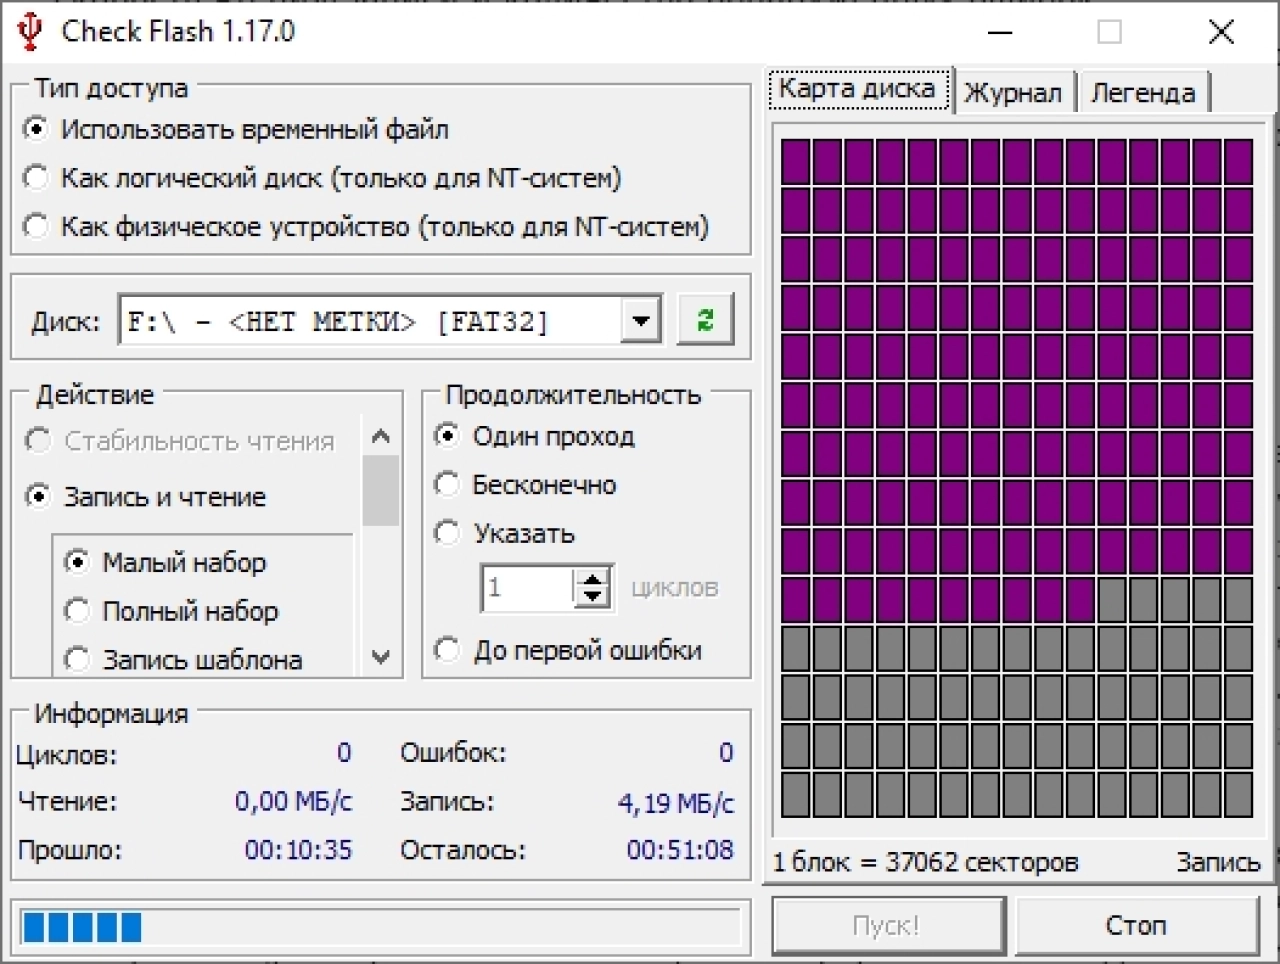Minimize the Check Flash window
The image size is (1280, 964).
tap(1000, 32)
